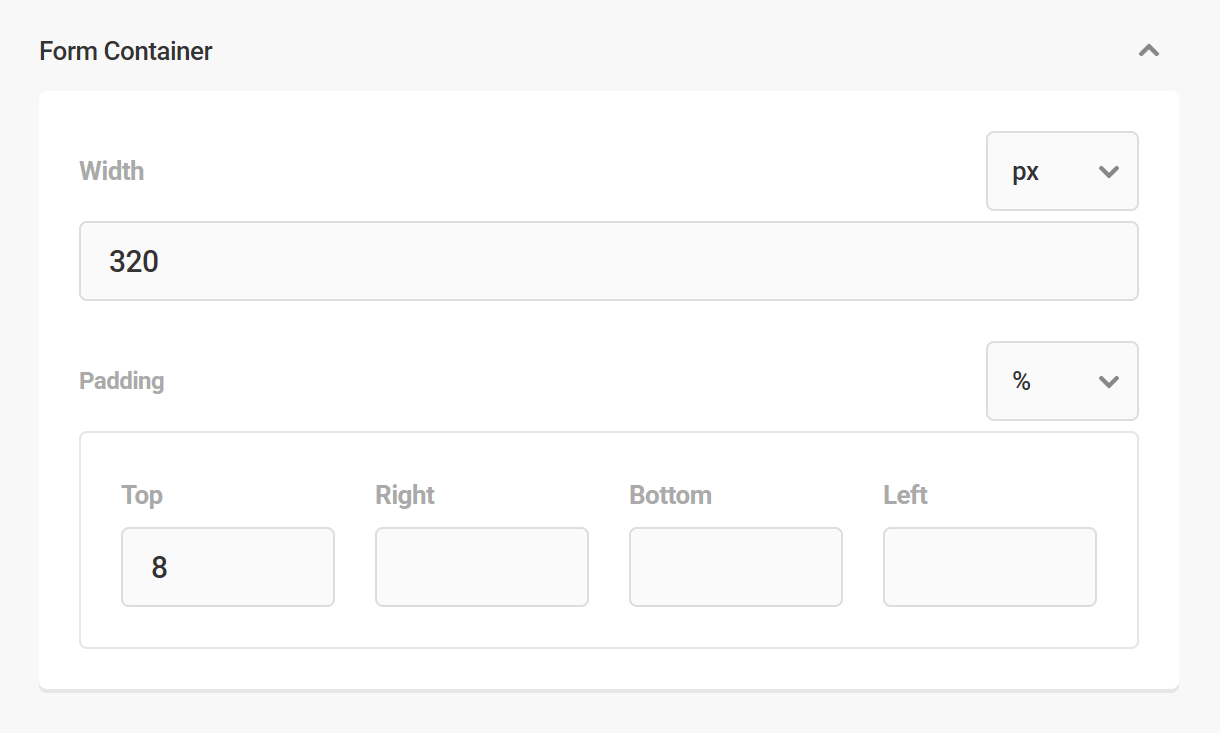This screenshot has height=733, width=1220.
Task: Click the upward chevron icon beside Form Container
Action: (1148, 50)
